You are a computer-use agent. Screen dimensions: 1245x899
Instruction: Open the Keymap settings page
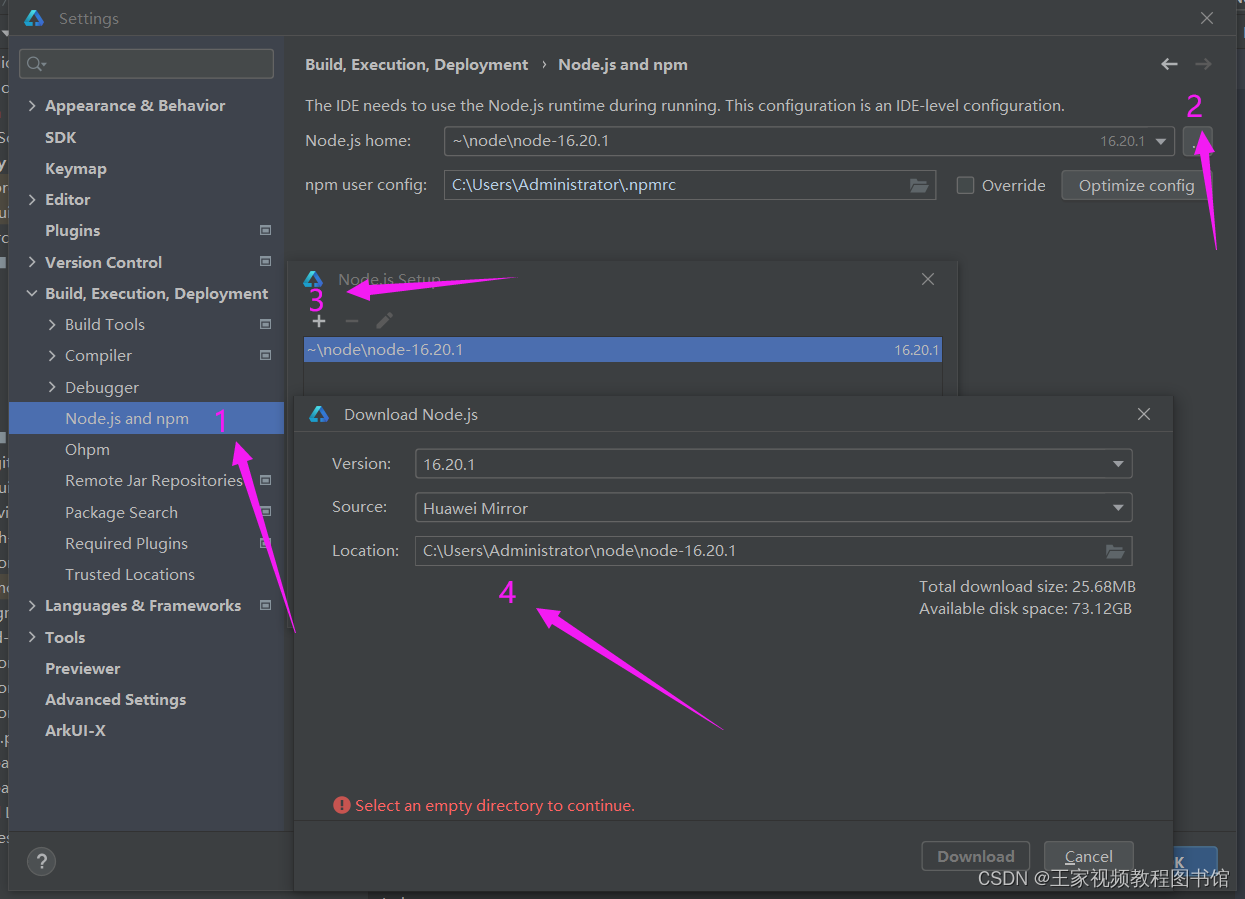75,169
